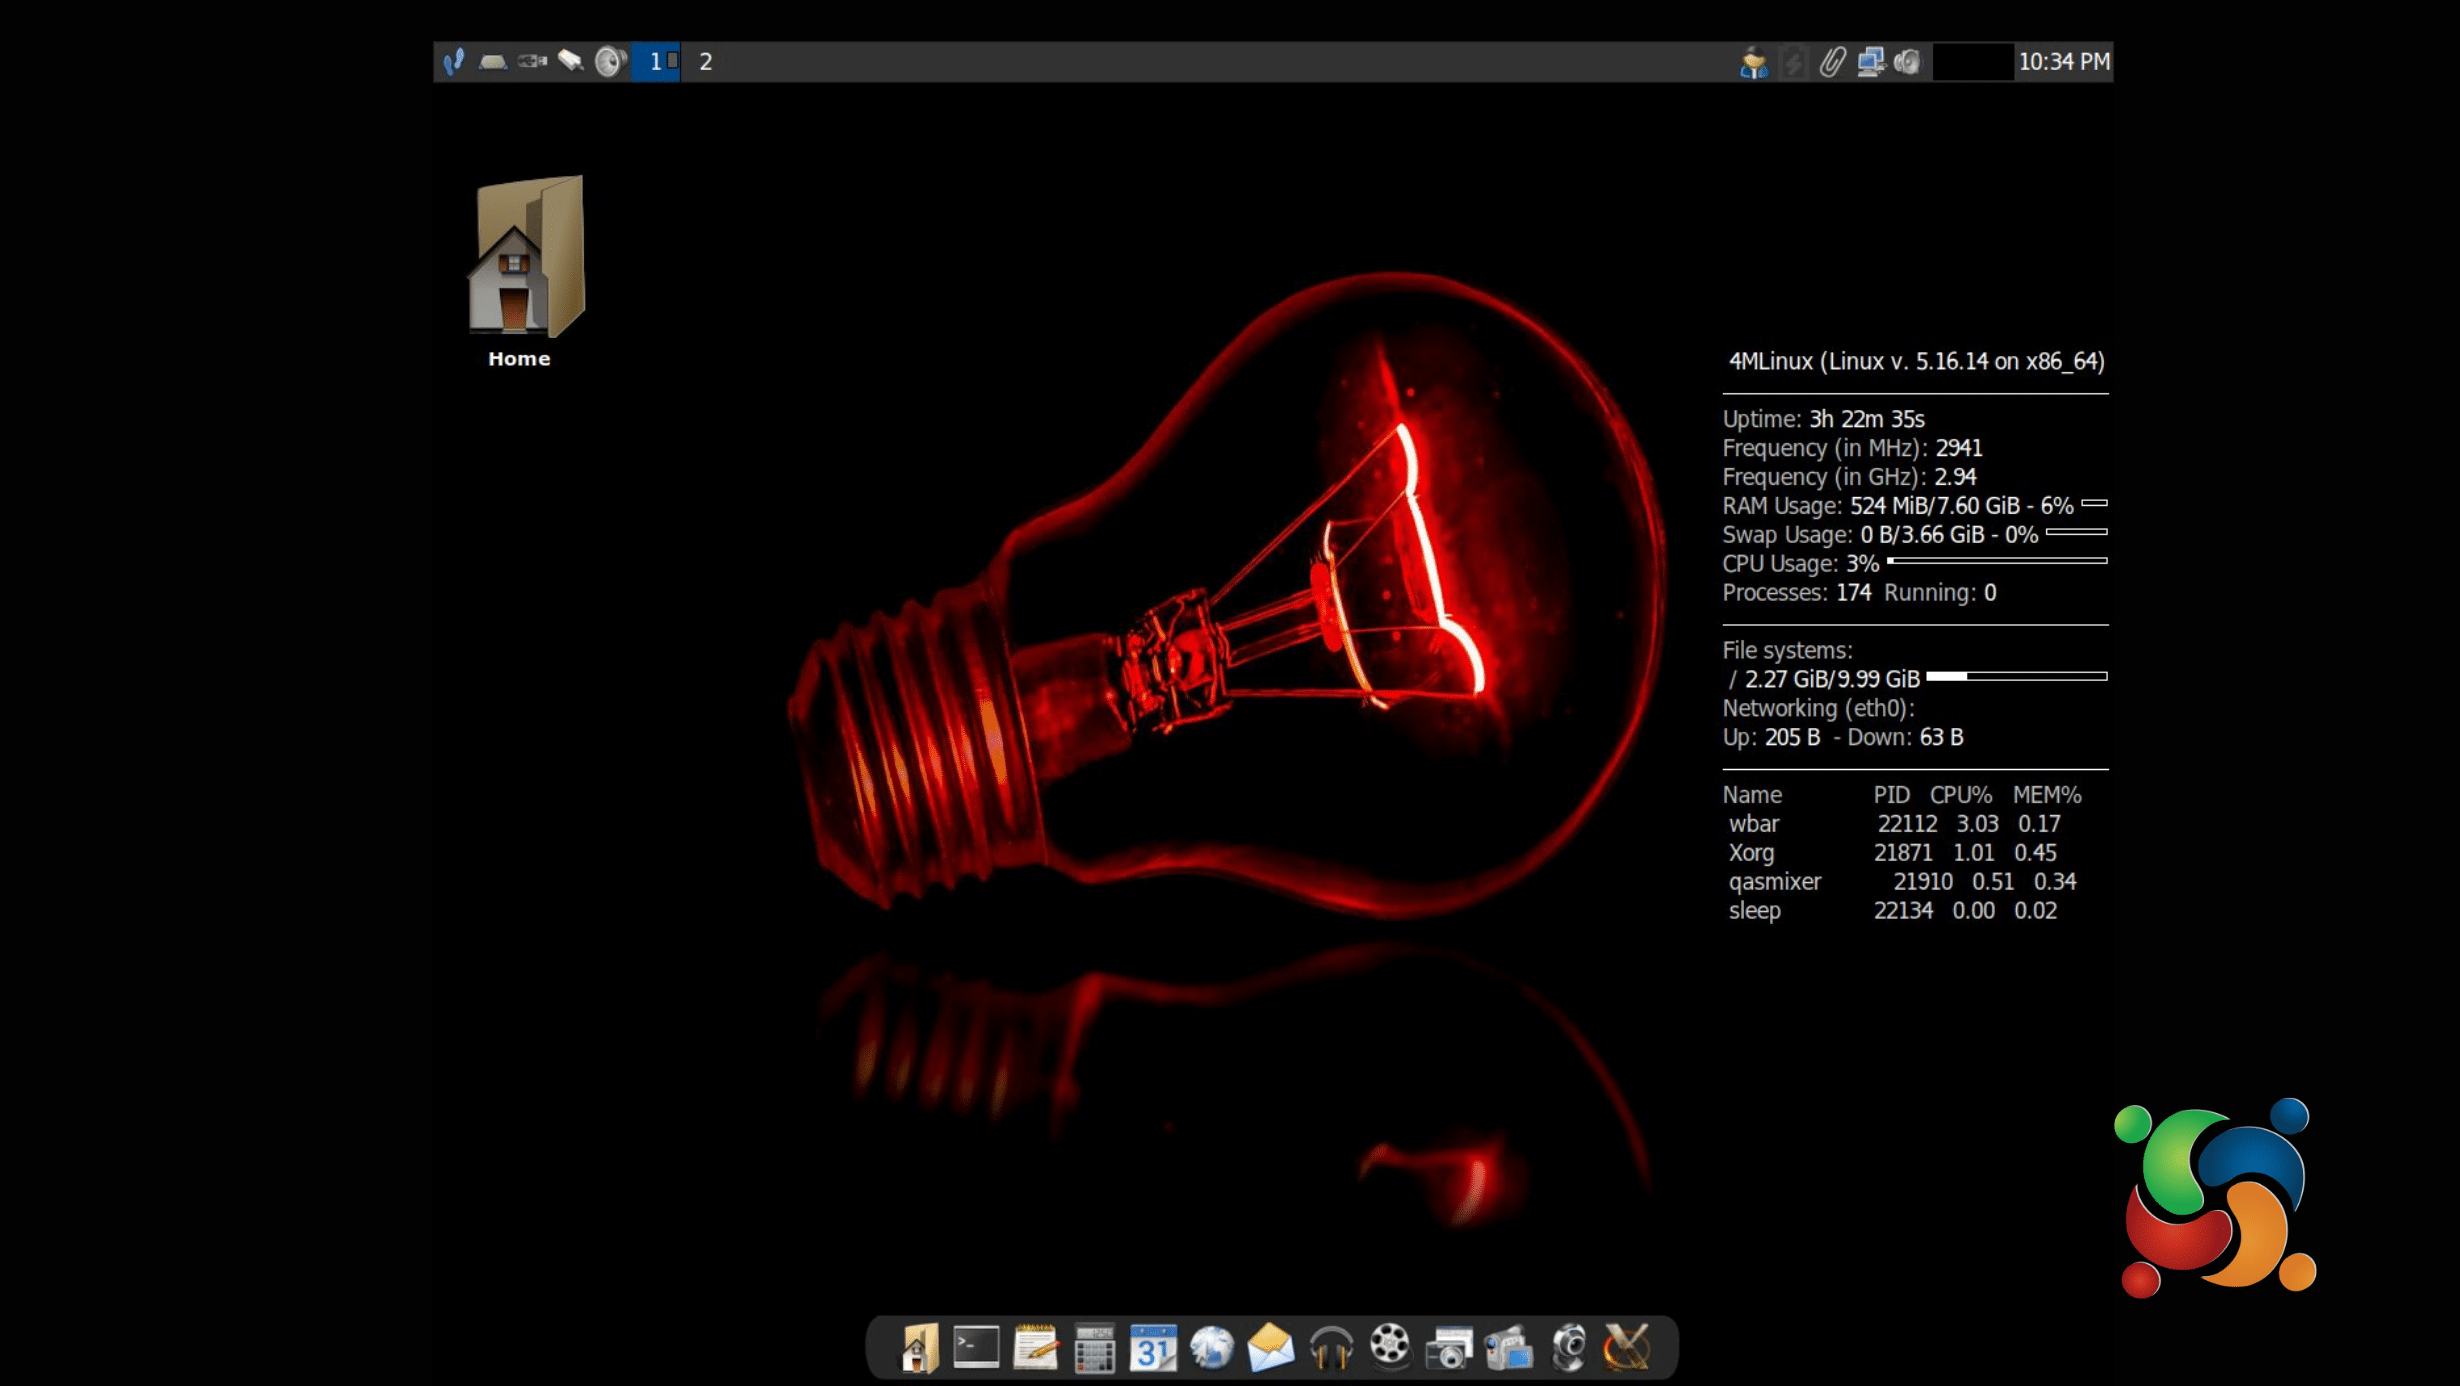Click the USB flash drive icon in top panel
The width and height of the screenshot is (2460, 1386).
point(571,62)
